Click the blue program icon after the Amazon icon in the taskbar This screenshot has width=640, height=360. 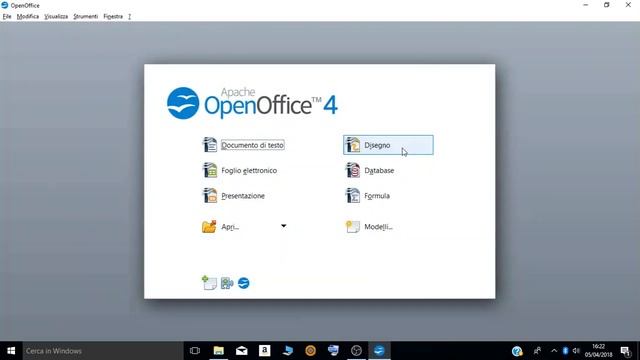tap(288, 351)
